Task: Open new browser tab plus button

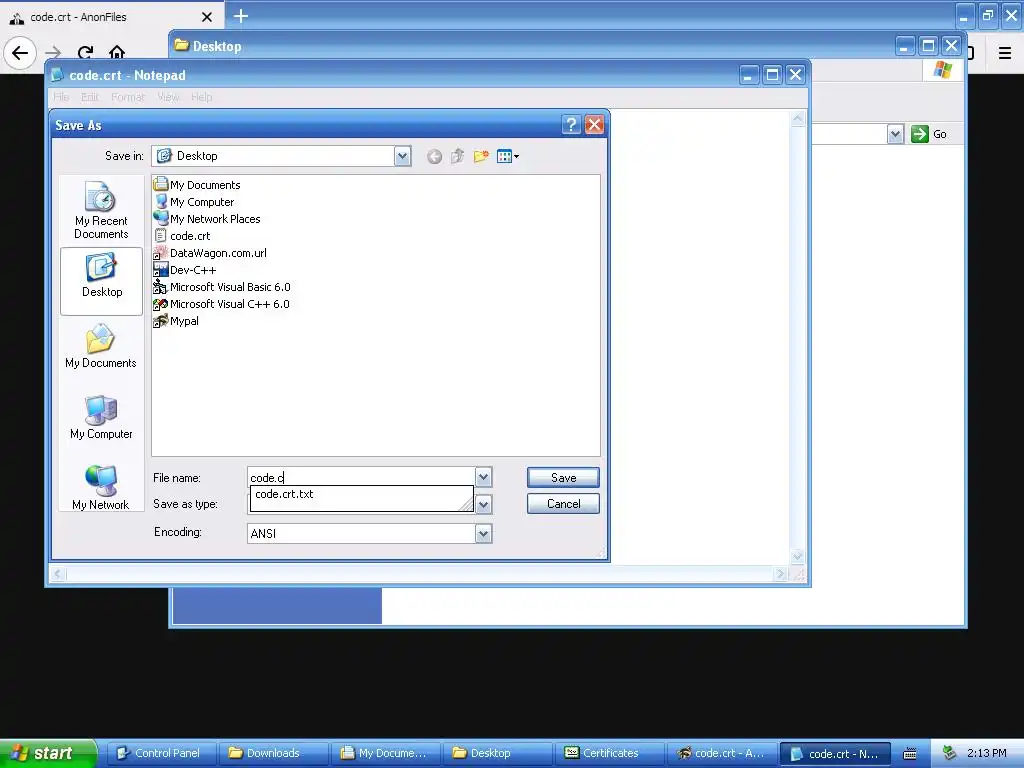Action: [x=241, y=16]
